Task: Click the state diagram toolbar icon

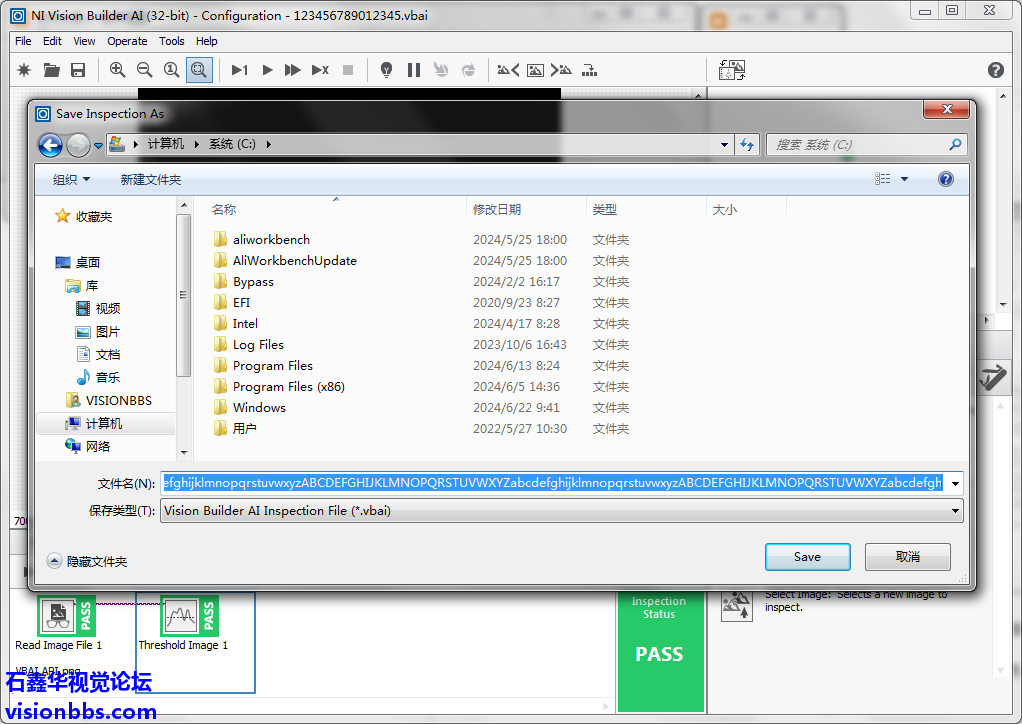Action: pyautogui.click(x=589, y=70)
